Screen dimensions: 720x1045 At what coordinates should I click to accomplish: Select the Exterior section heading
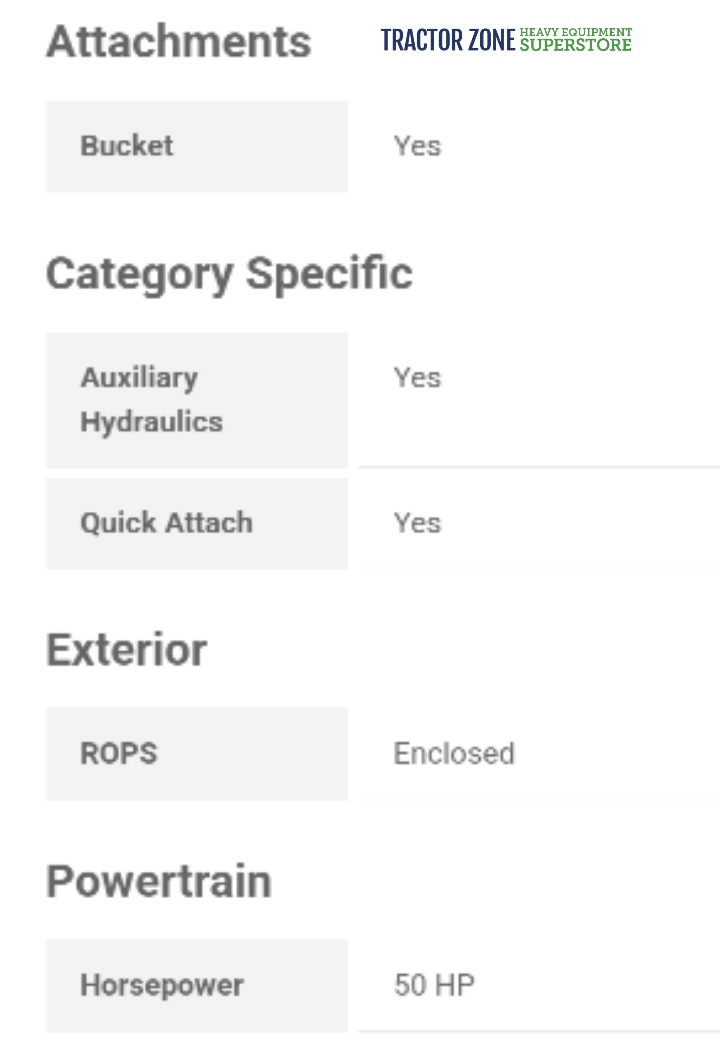pos(127,650)
